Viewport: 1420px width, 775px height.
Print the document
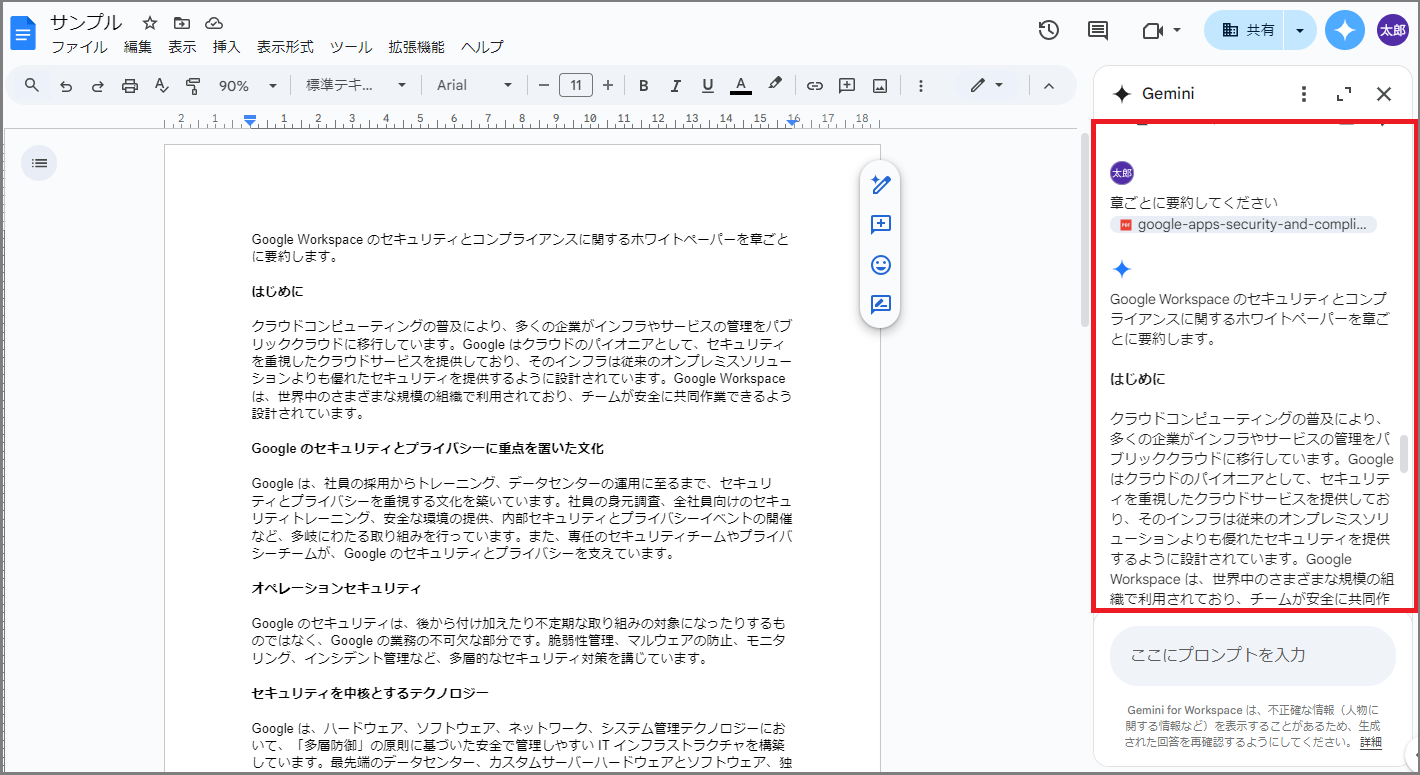coord(129,86)
